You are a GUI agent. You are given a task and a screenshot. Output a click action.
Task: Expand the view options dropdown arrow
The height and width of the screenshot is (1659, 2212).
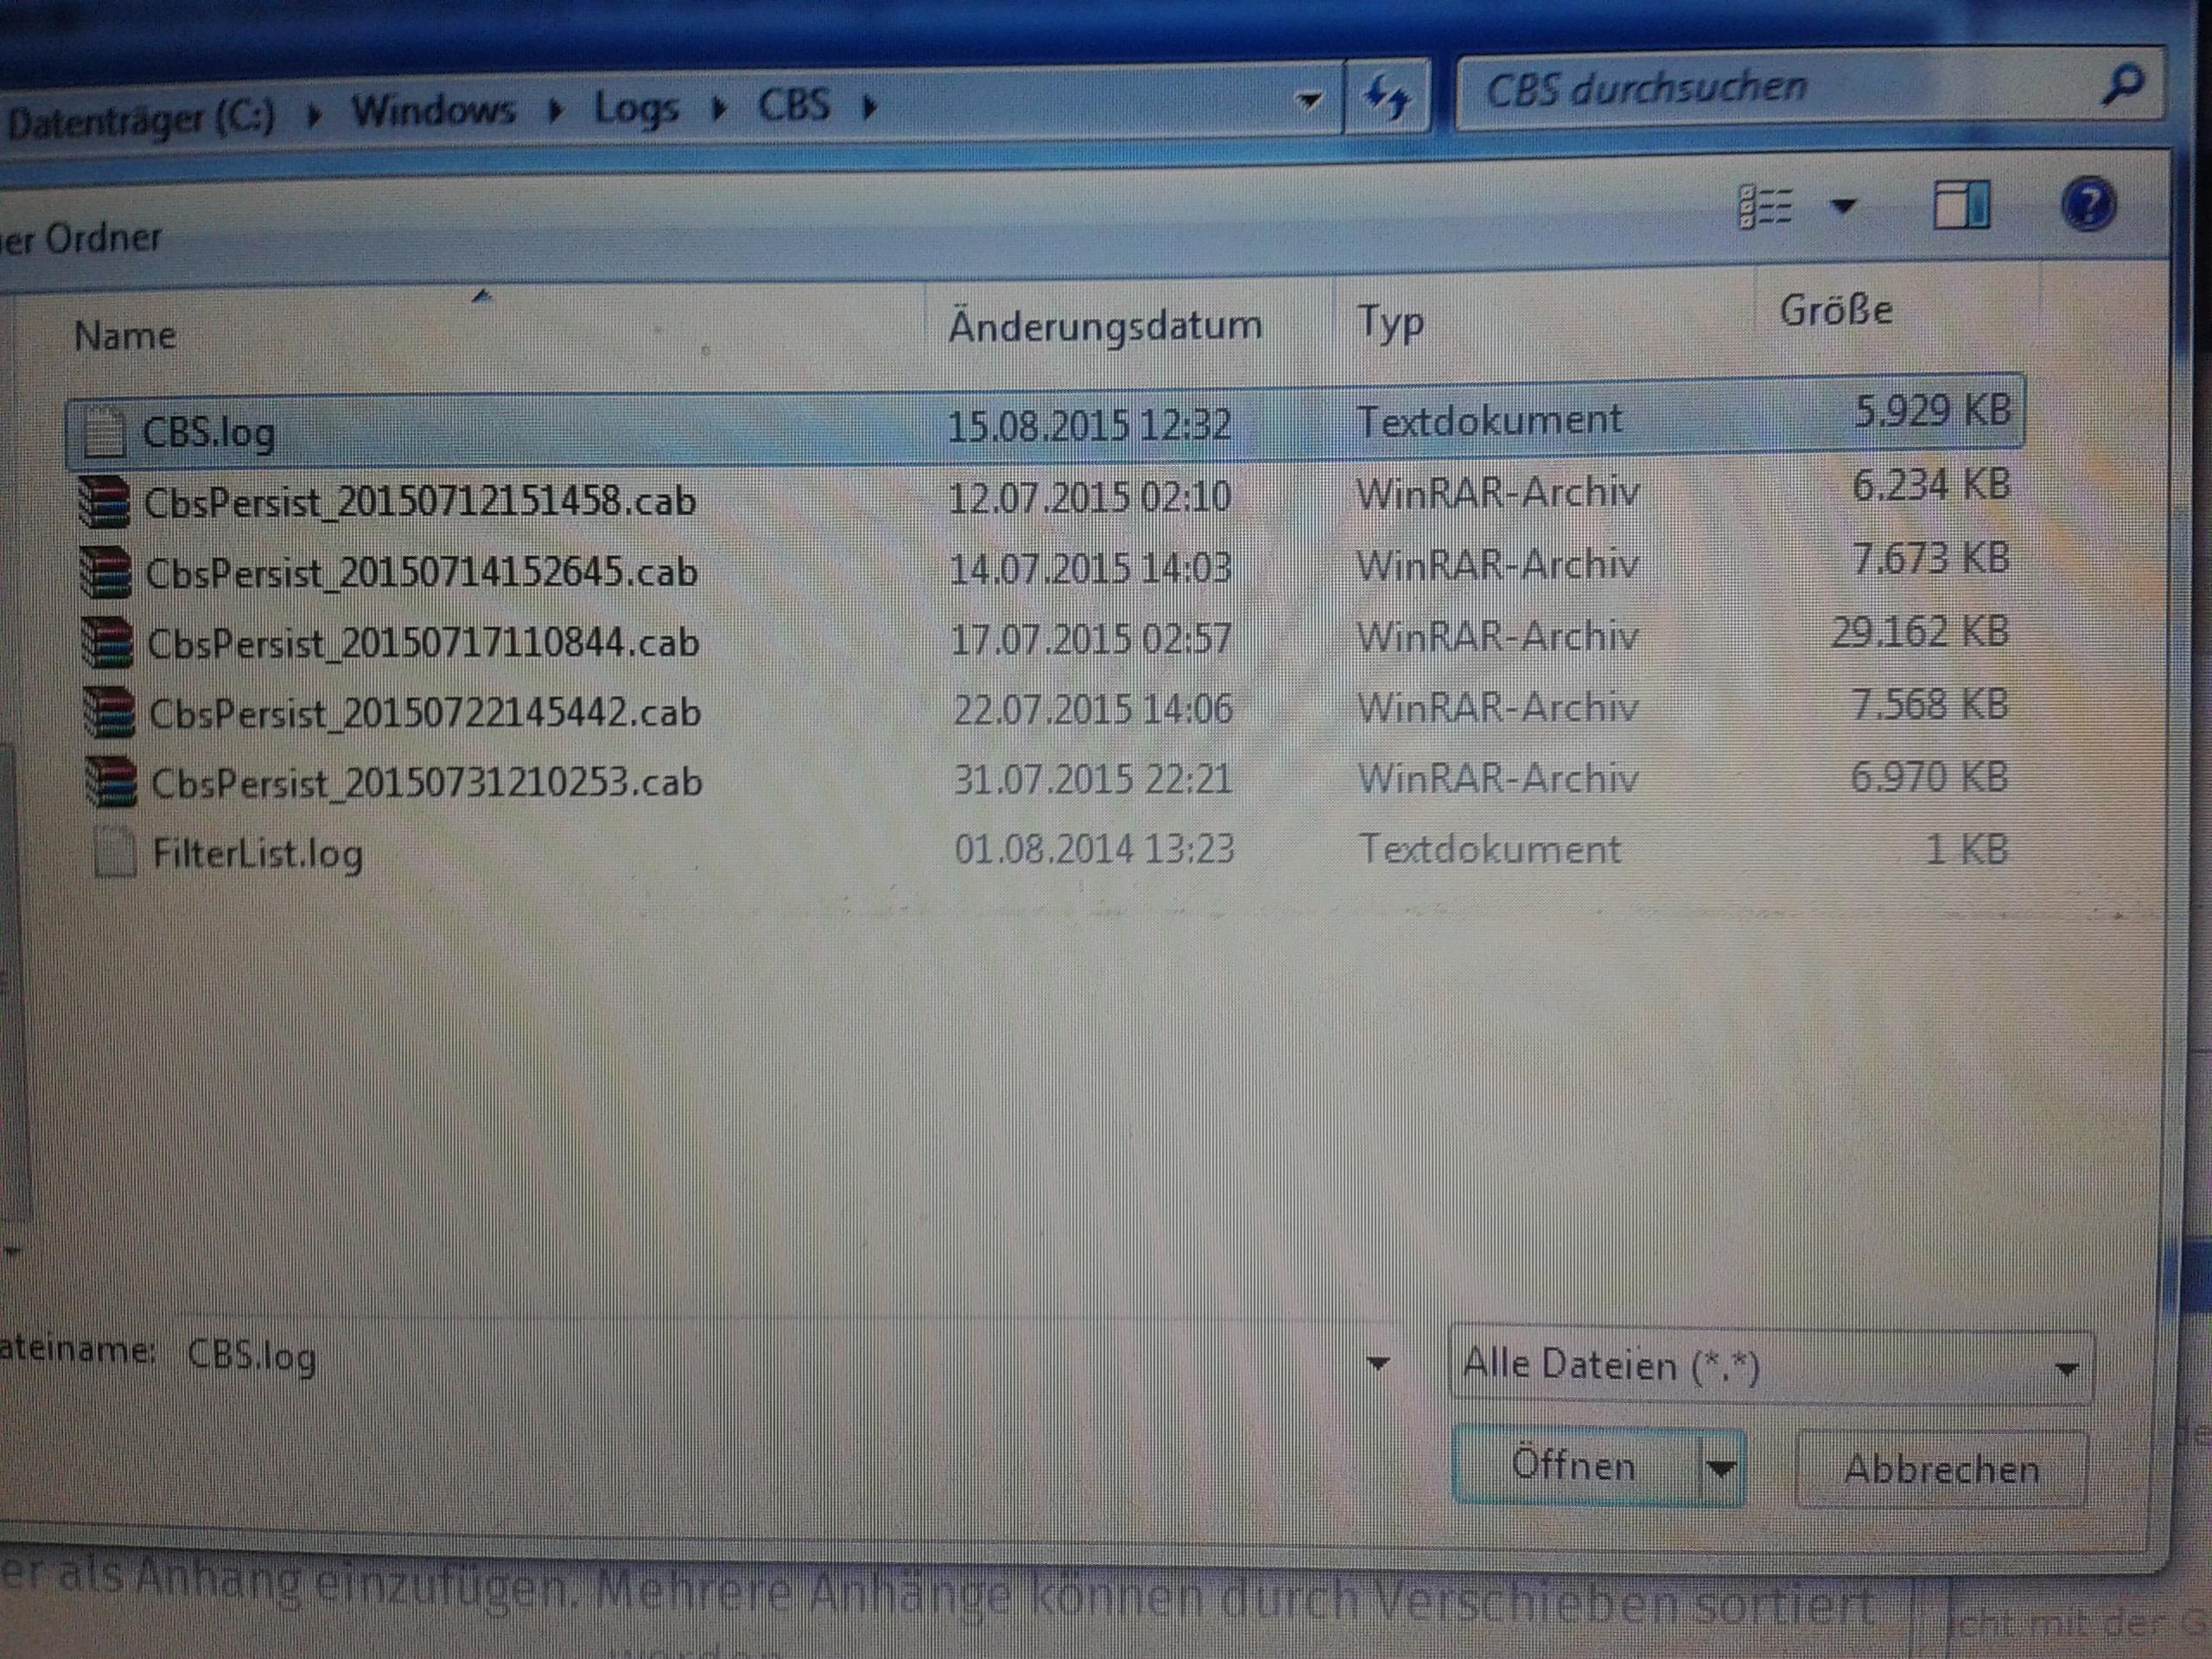(1843, 206)
